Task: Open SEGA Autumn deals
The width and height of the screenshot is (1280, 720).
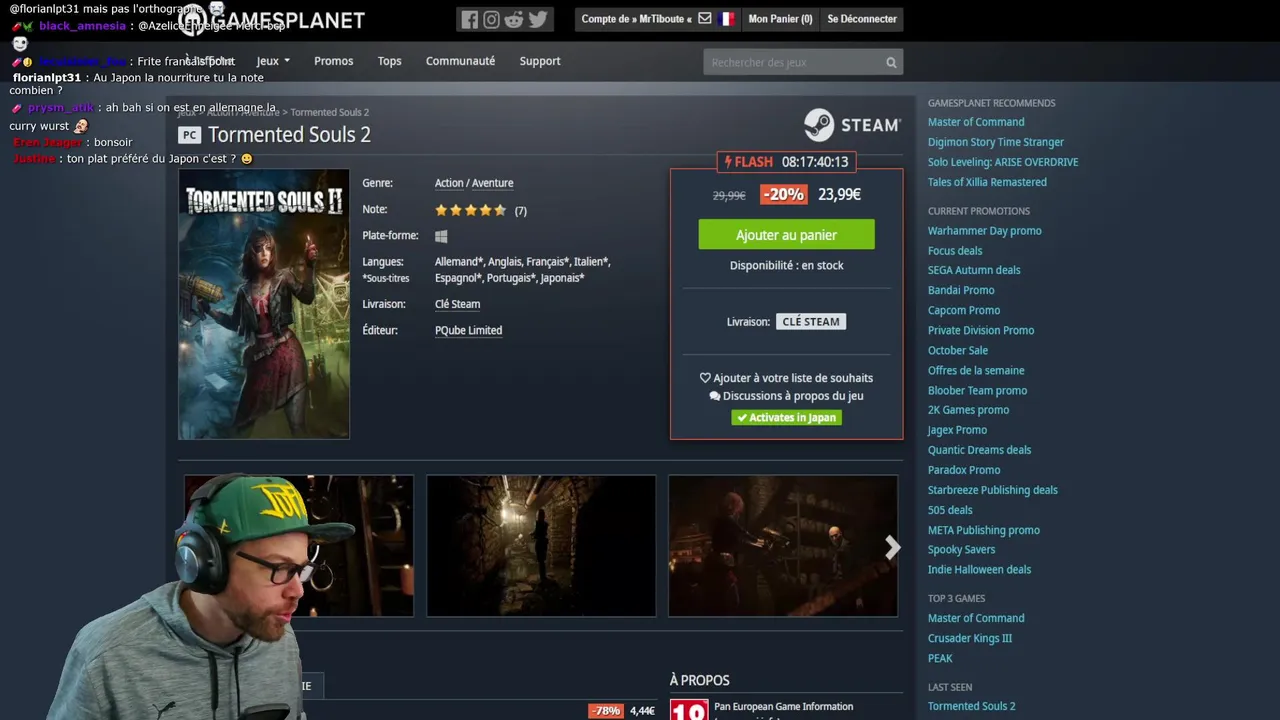Action: 974,270
